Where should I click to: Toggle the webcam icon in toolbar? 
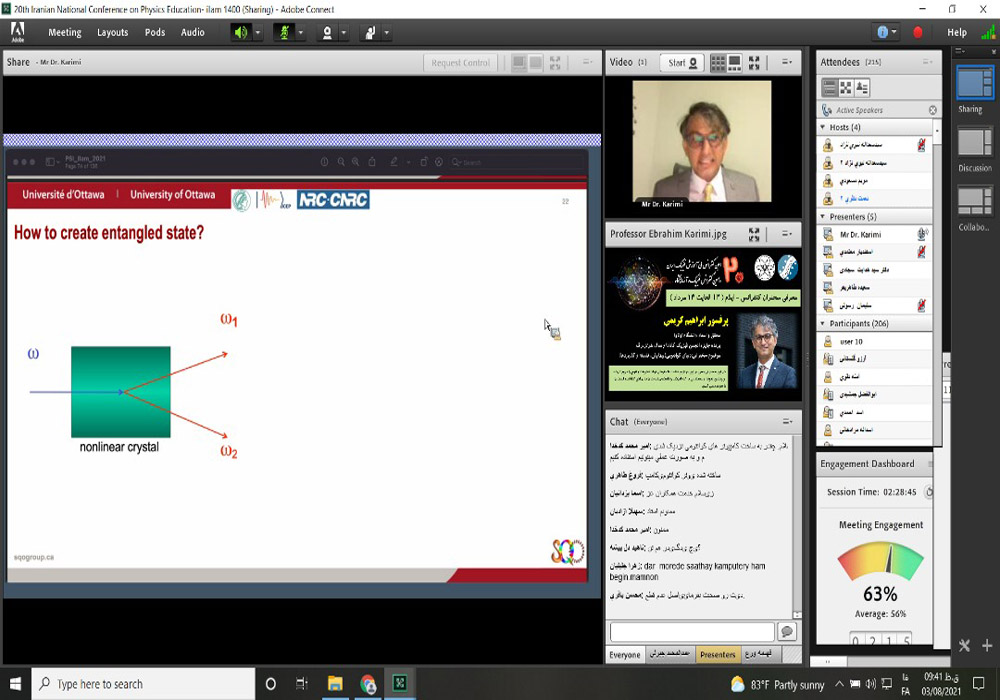(326, 32)
